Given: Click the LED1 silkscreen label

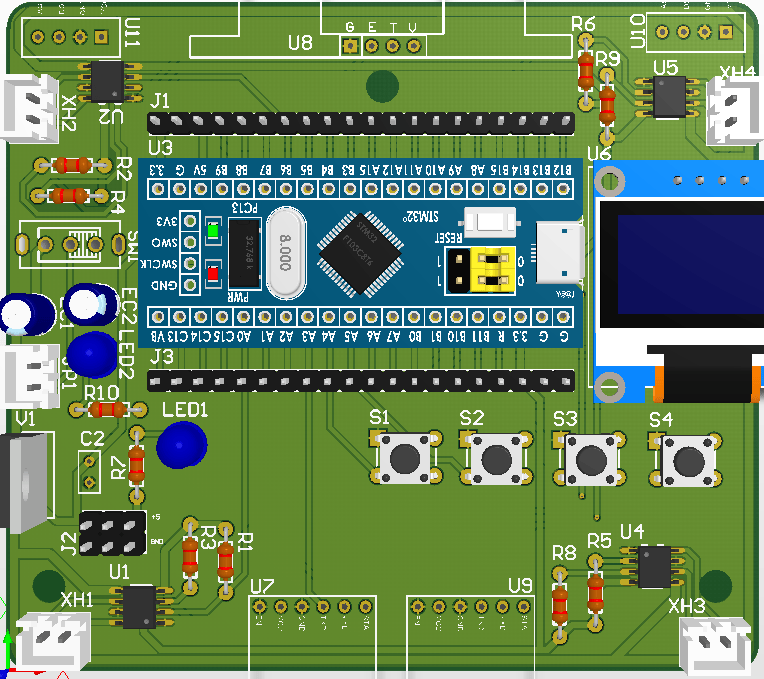Looking at the screenshot, I should 185,410.
